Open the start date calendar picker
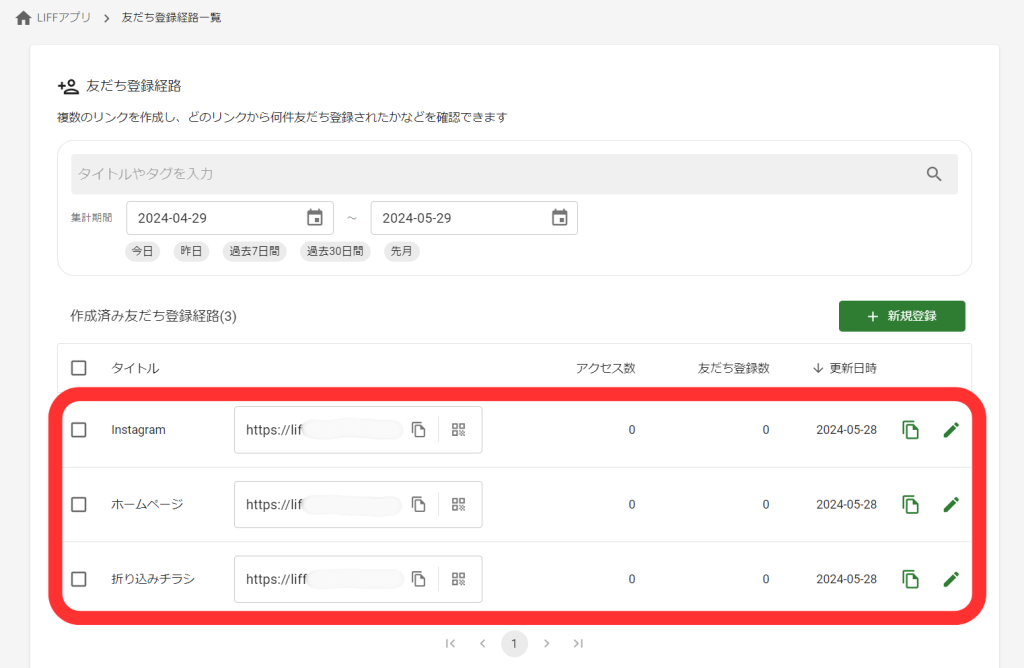This screenshot has width=1024, height=668. click(x=315, y=217)
